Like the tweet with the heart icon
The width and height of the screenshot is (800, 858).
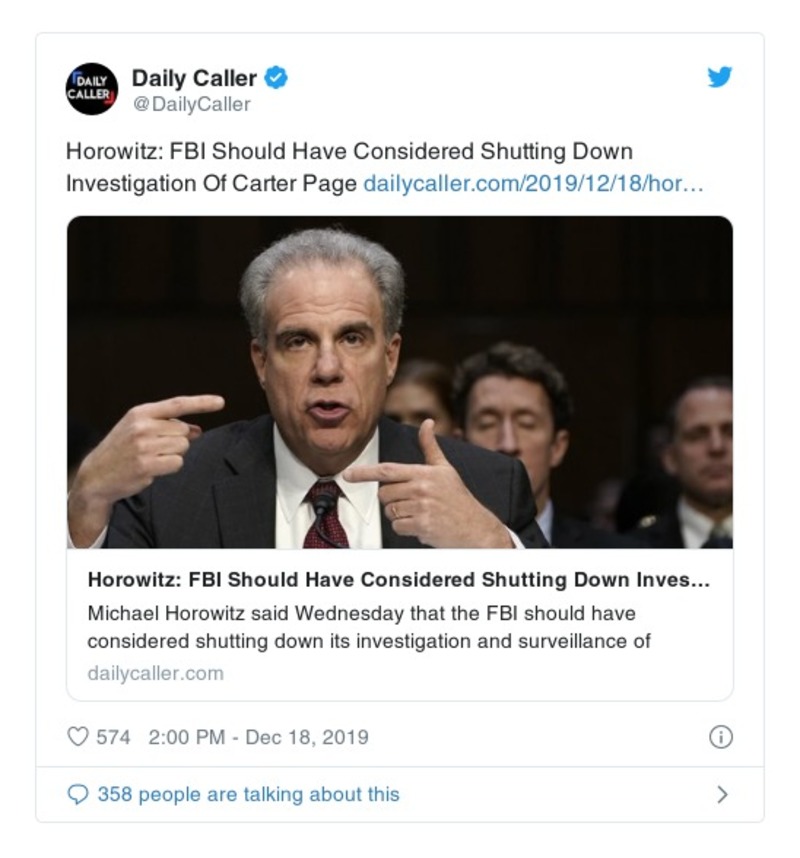tap(77, 737)
